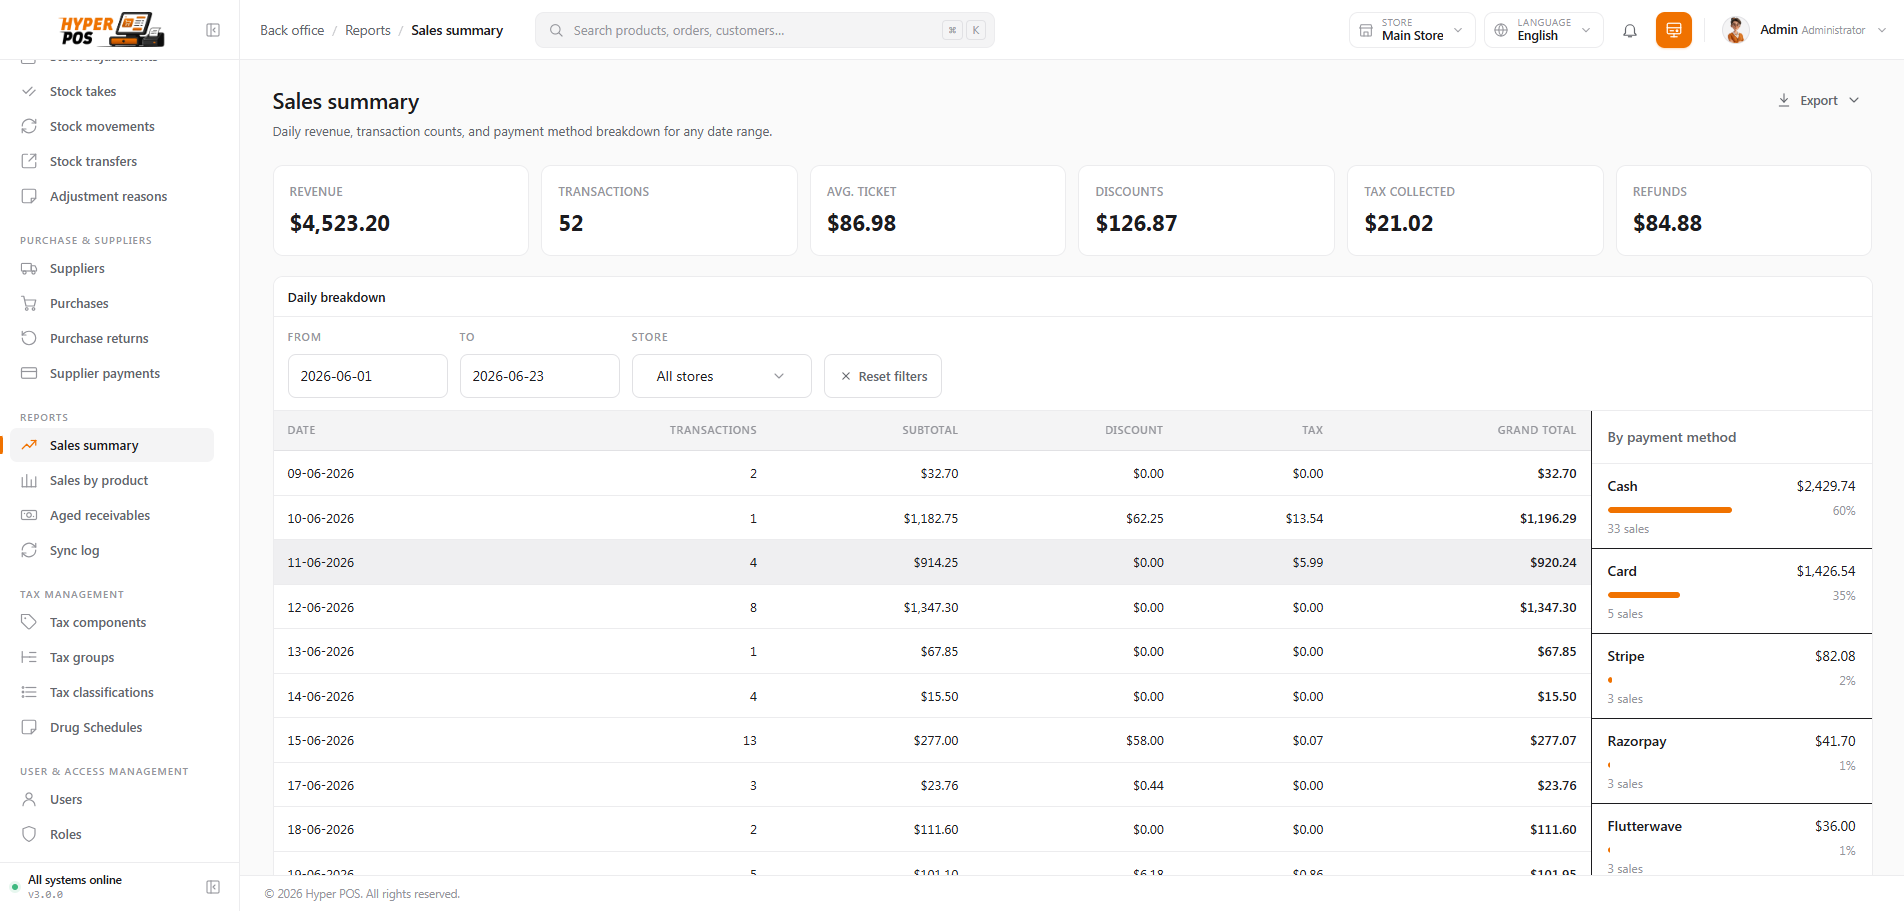Viewport: 1904px width, 911px height.
Task: Click the Sync log refresh icon
Action: pyautogui.click(x=29, y=550)
